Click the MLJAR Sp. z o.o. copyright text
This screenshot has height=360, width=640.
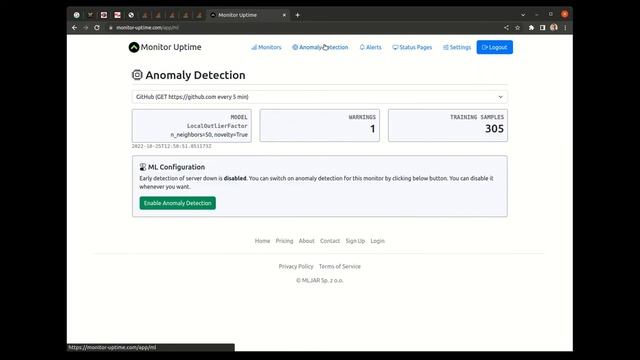pos(320,280)
